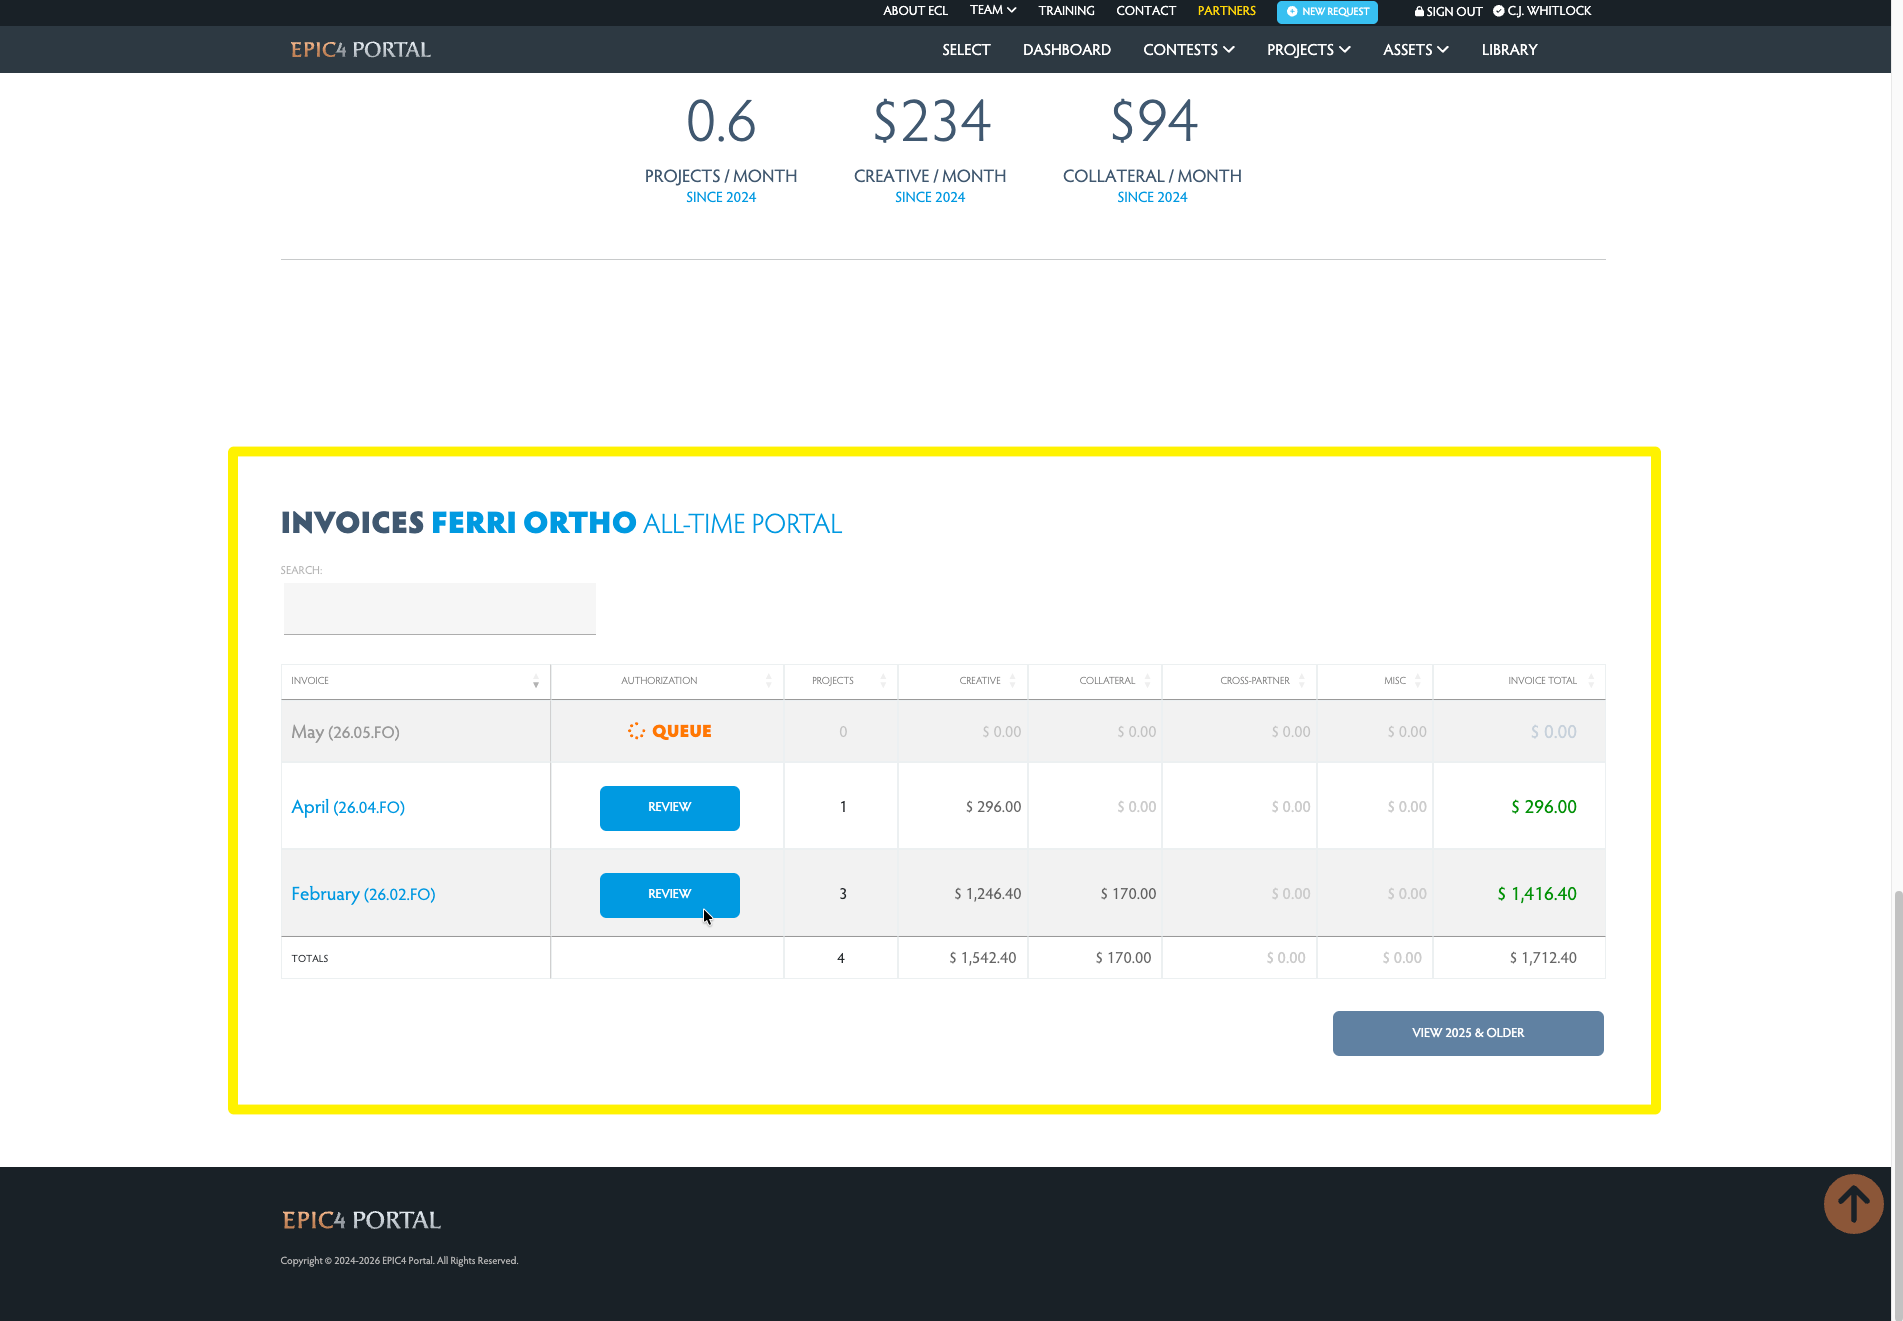Image resolution: width=1903 pixels, height=1321 pixels.
Task: Click the May (26.05.FO) invoice row
Action: coord(943,732)
